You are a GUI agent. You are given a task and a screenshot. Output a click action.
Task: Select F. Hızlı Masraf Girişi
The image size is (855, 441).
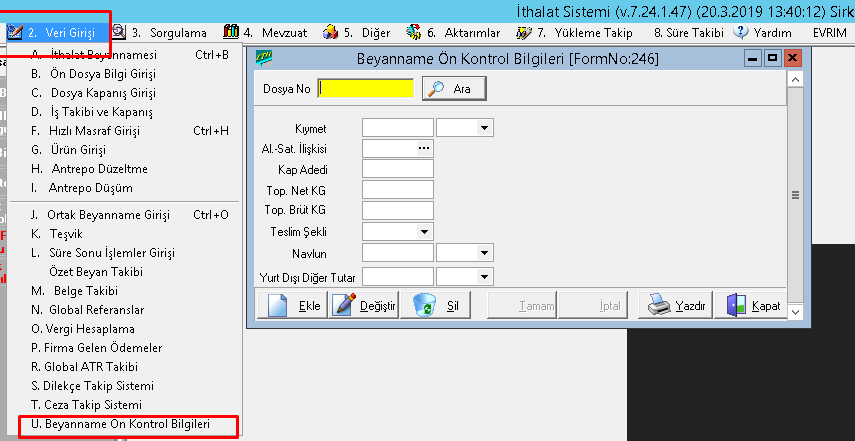(x=125, y=131)
